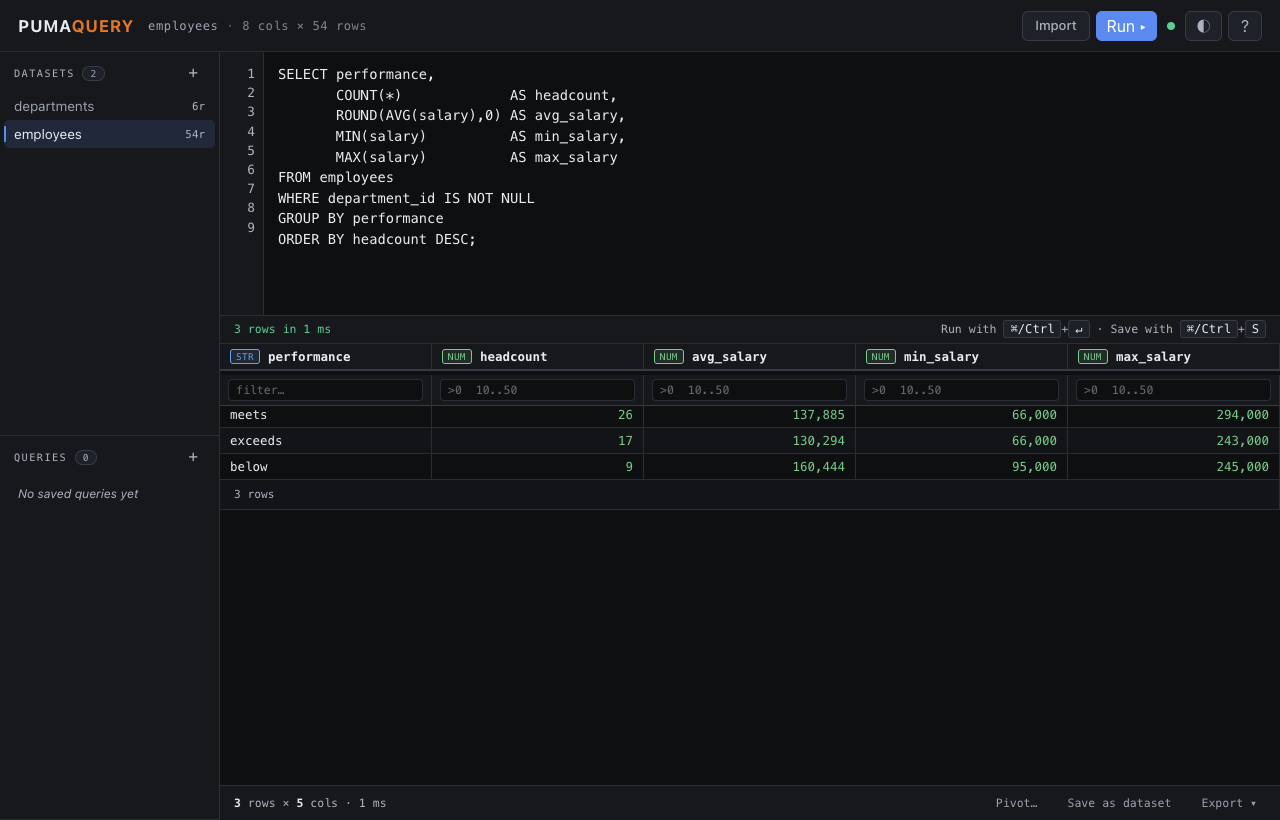Select the 'meets' cell
The height and width of the screenshot is (820, 1280).
(x=325, y=415)
